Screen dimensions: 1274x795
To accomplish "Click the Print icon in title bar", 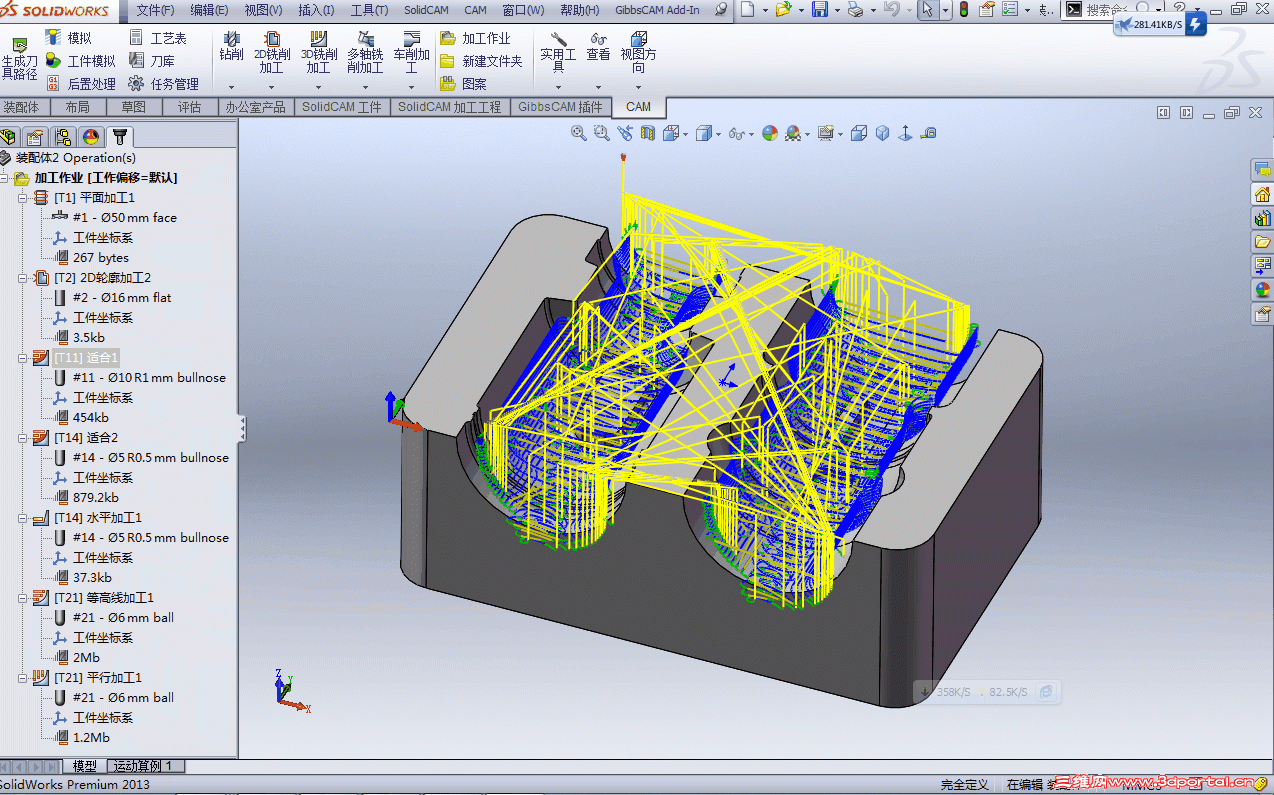I will tap(855, 10).
